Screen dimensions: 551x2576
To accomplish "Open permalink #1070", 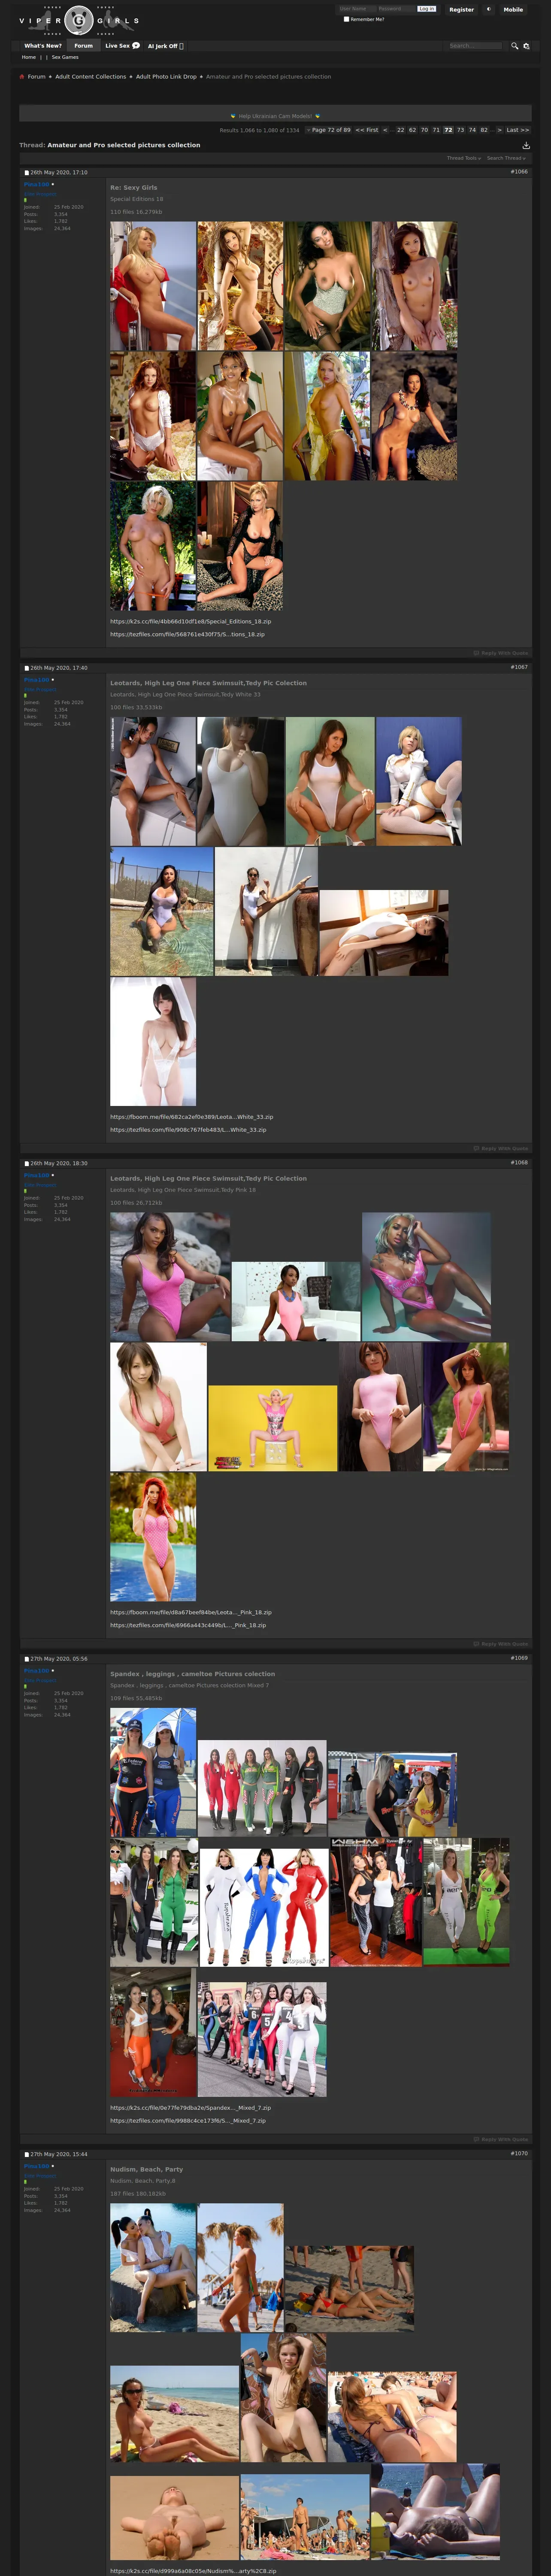I will [x=519, y=2154].
